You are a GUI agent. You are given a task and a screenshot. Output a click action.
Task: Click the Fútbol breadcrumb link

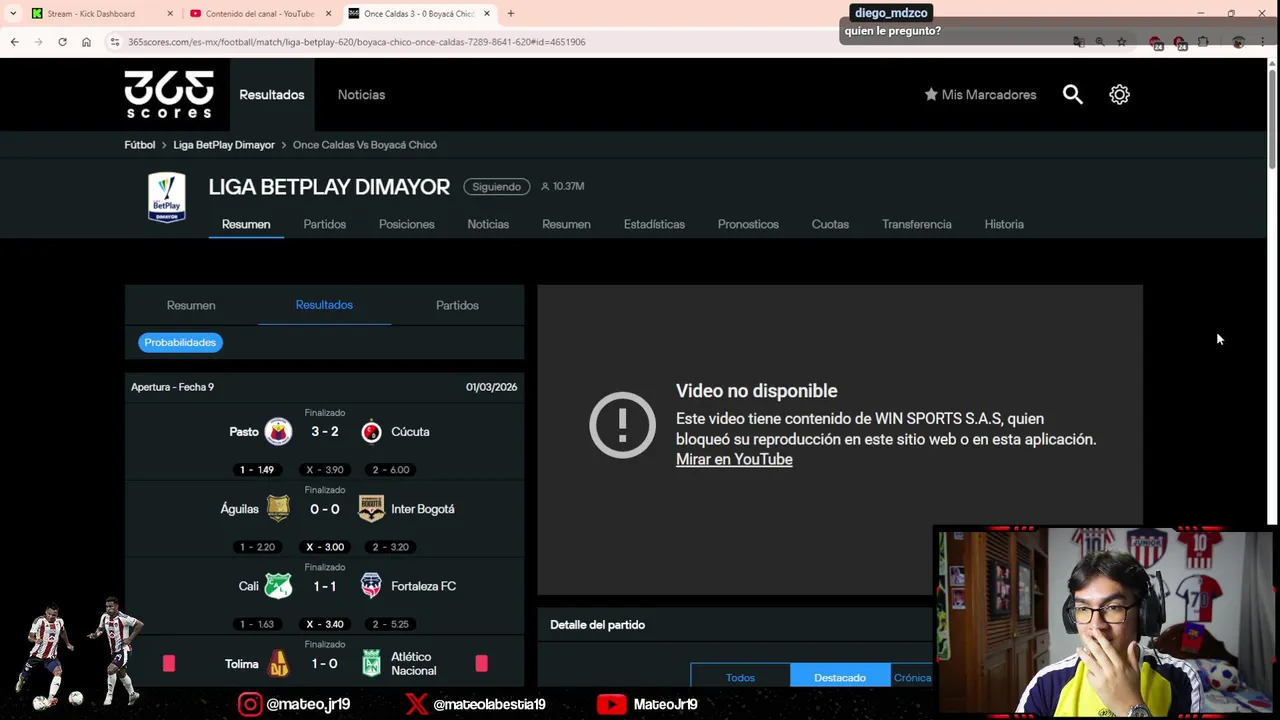140,145
